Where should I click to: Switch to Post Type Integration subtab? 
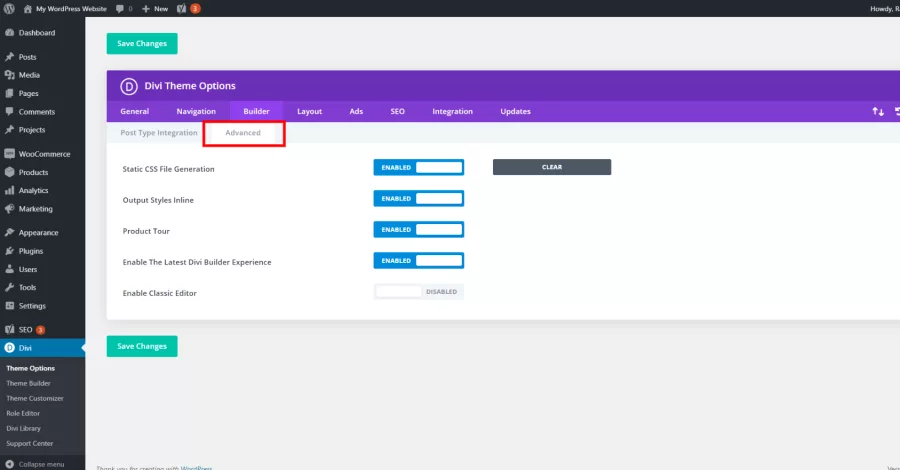click(x=158, y=133)
